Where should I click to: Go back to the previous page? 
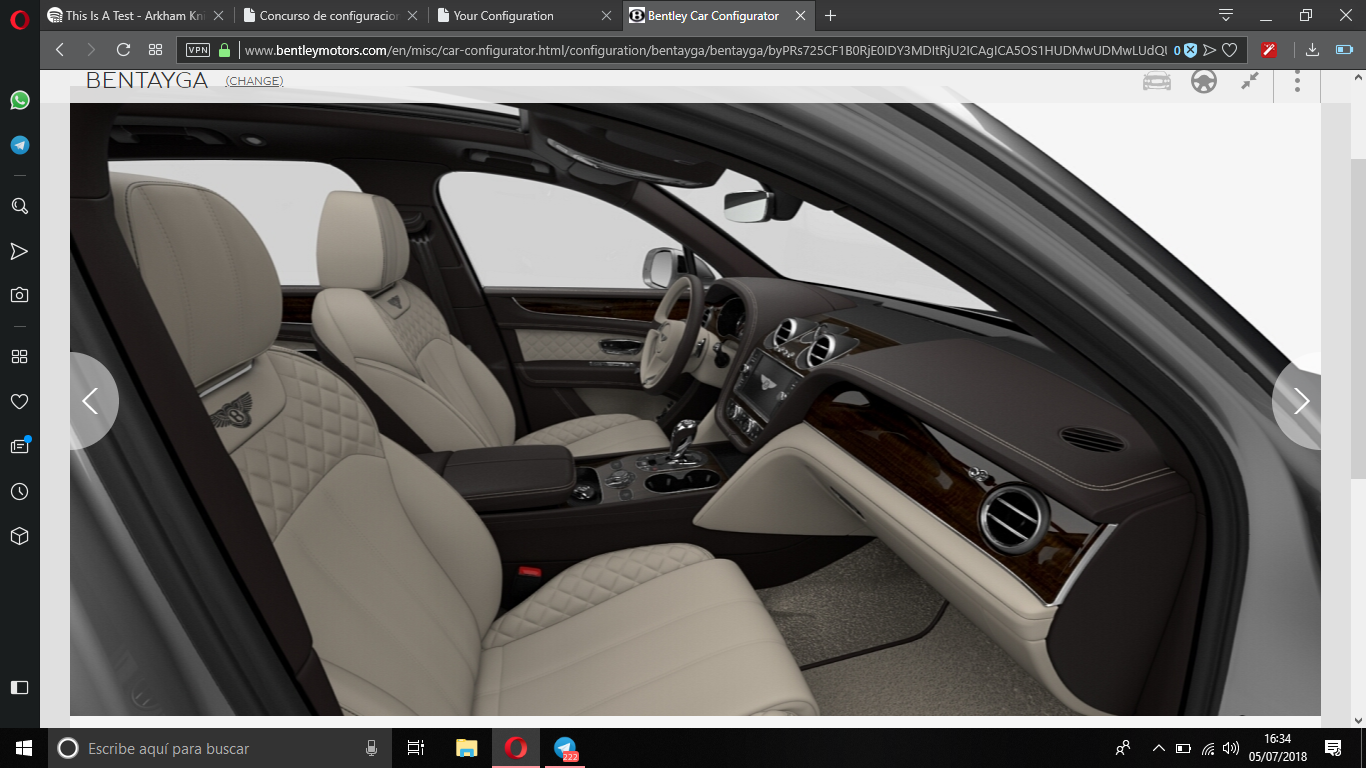click(x=60, y=50)
